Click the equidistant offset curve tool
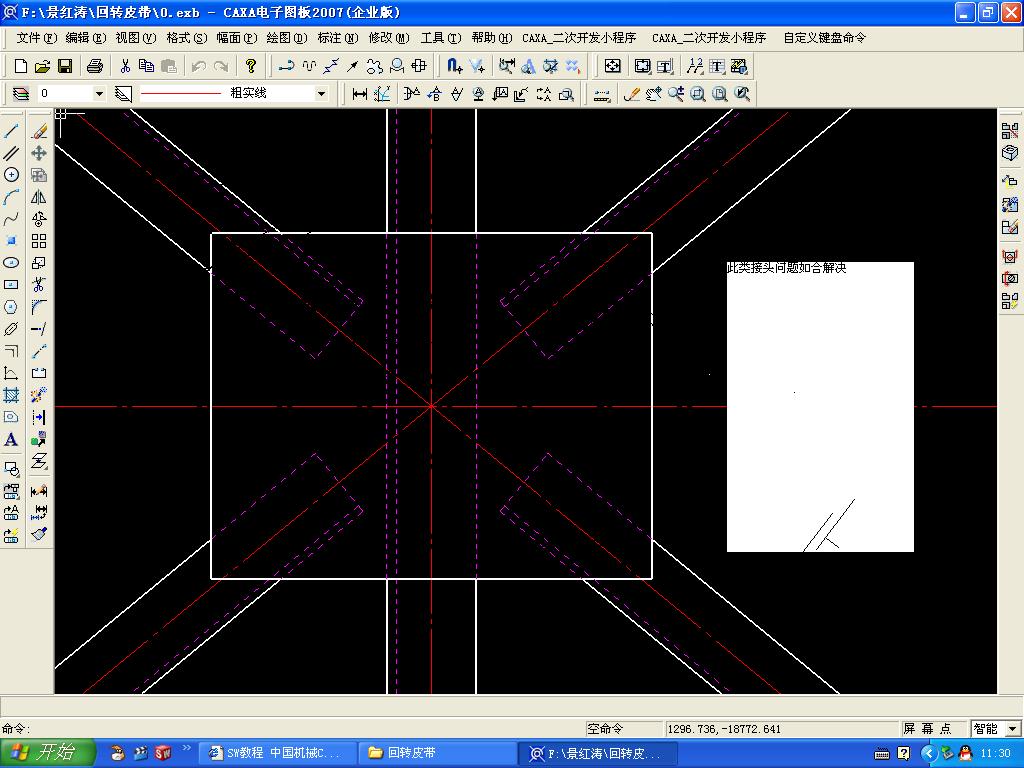This screenshot has height=768, width=1024. tap(11, 351)
